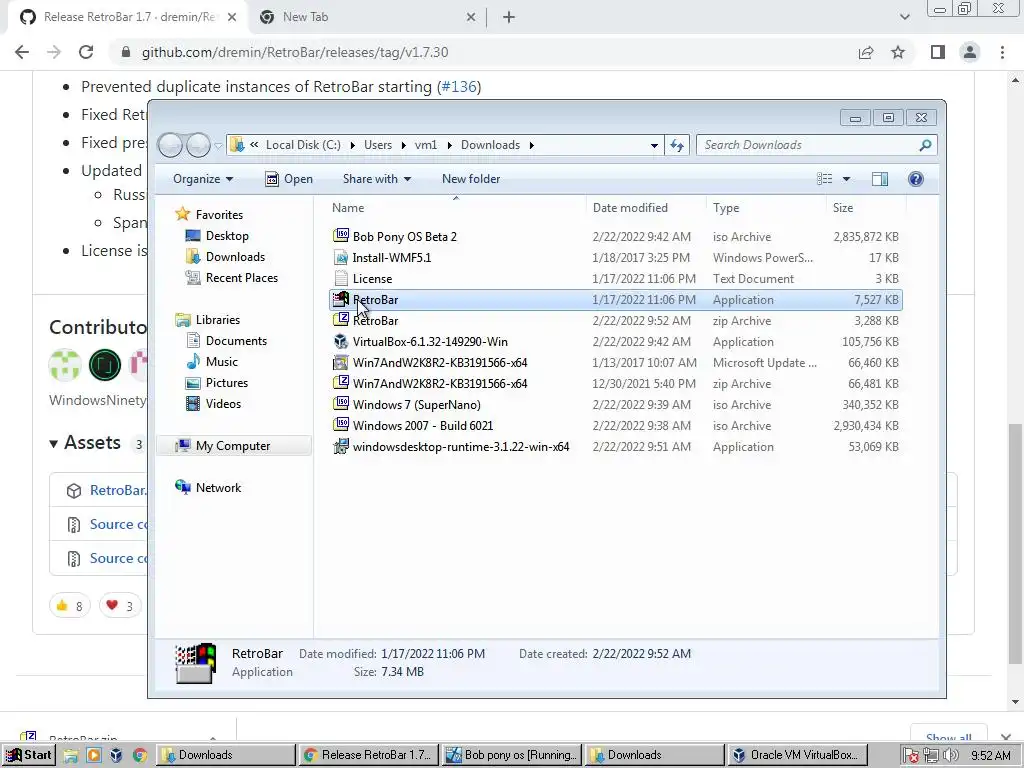Click the heart reaction button
The image size is (1024, 768).
pos(120,606)
